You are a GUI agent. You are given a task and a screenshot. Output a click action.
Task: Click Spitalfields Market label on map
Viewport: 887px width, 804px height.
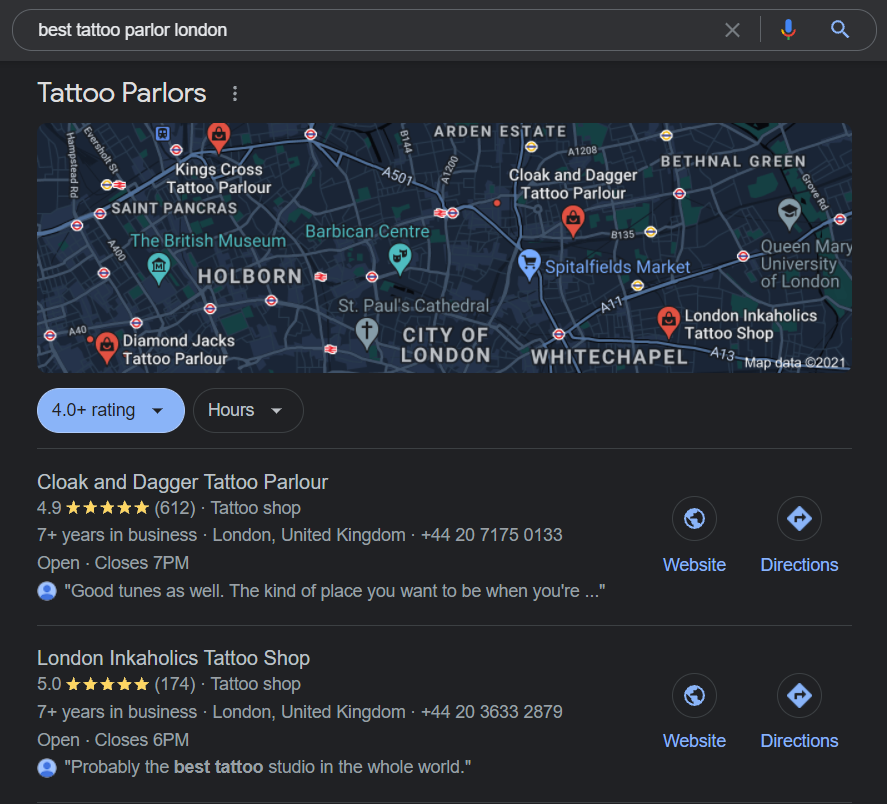[617, 267]
